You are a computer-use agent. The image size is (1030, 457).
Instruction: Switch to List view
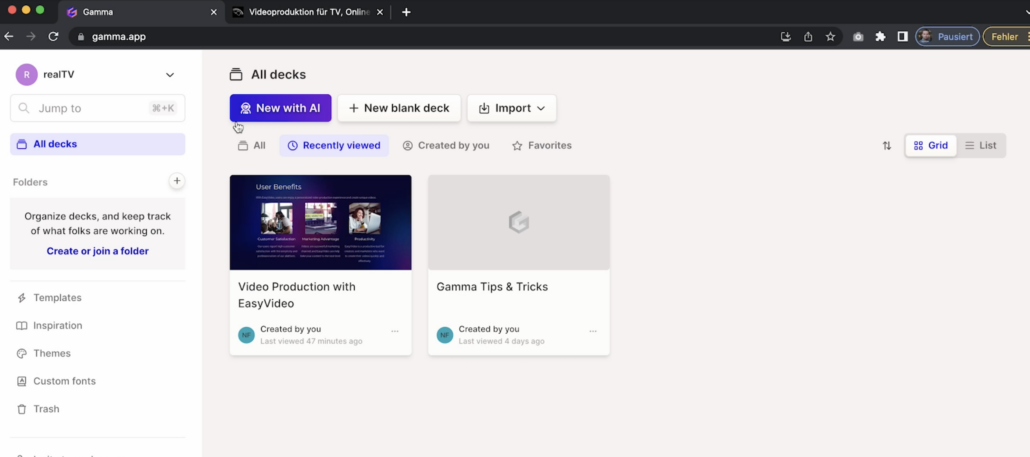tap(981, 146)
